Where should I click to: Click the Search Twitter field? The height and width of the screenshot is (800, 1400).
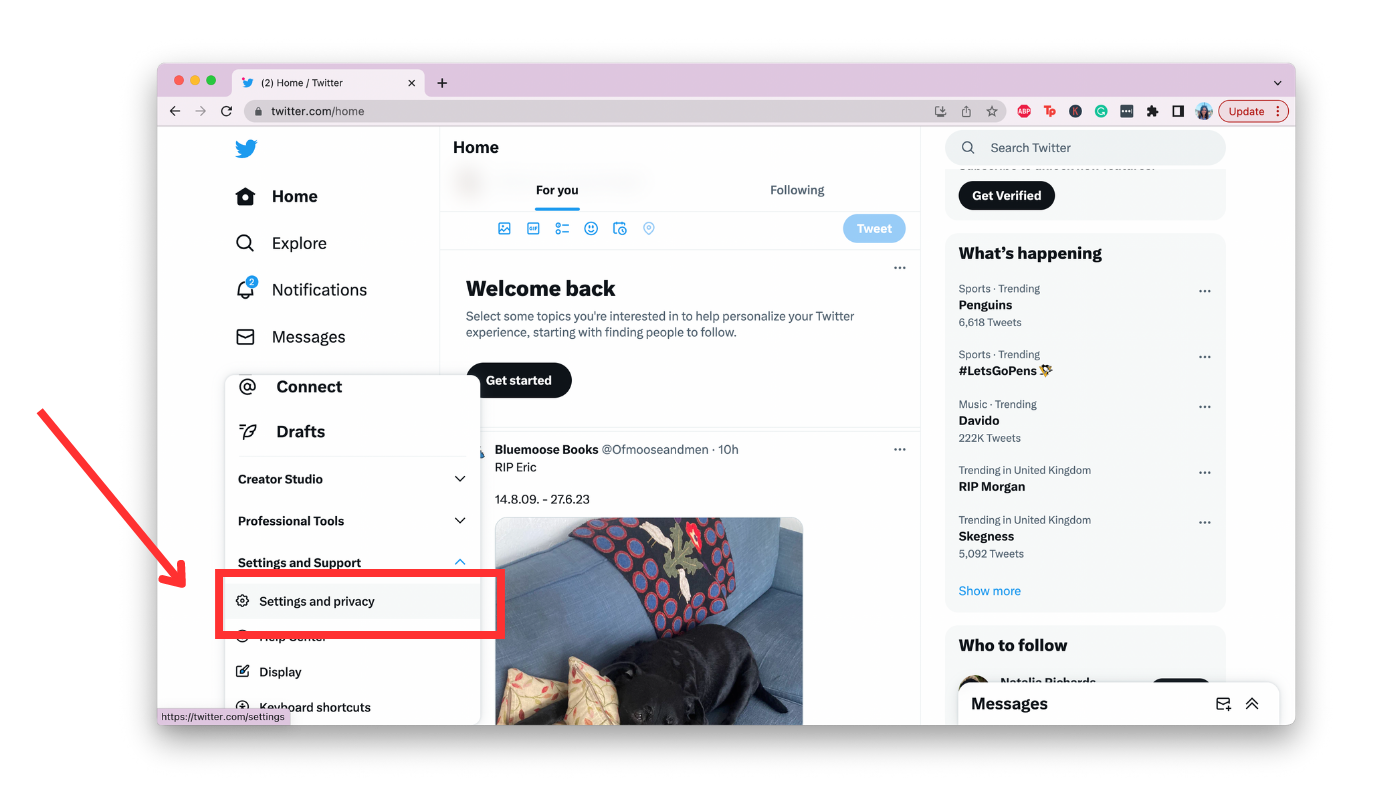[x=1085, y=147]
